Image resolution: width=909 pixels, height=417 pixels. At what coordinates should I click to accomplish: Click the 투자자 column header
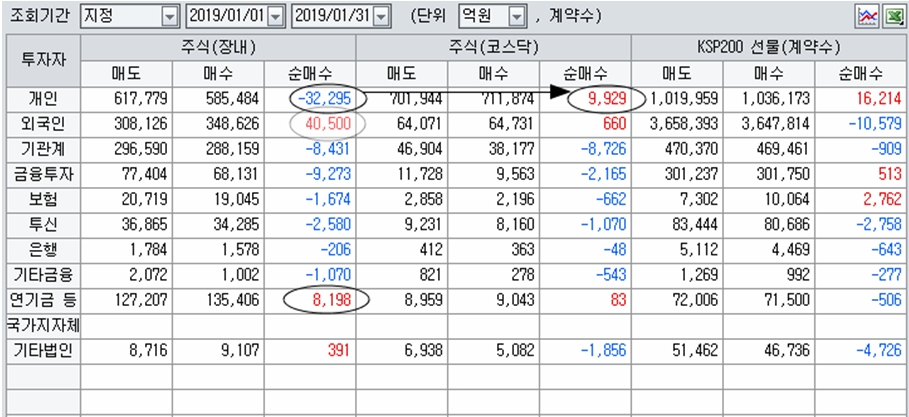pos(42,60)
